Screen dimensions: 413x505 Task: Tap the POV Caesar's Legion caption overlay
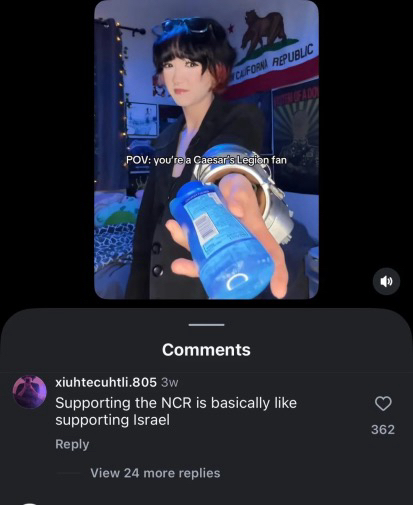[x=206, y=160]
